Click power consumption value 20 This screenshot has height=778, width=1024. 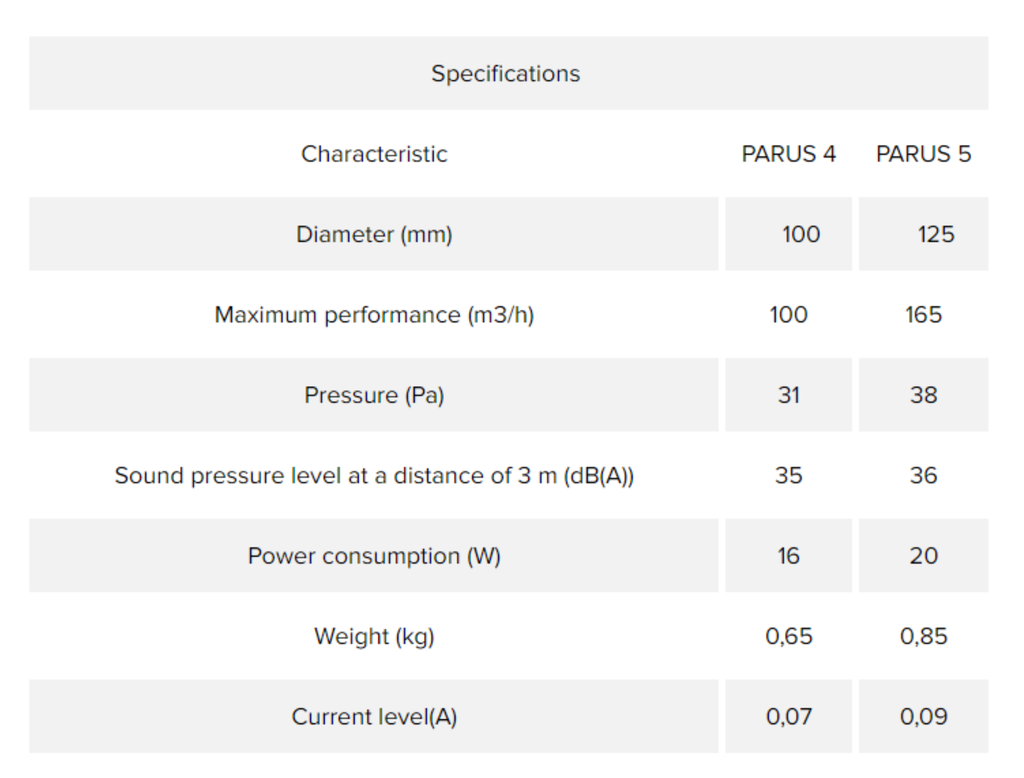click(x=923, y=555)
